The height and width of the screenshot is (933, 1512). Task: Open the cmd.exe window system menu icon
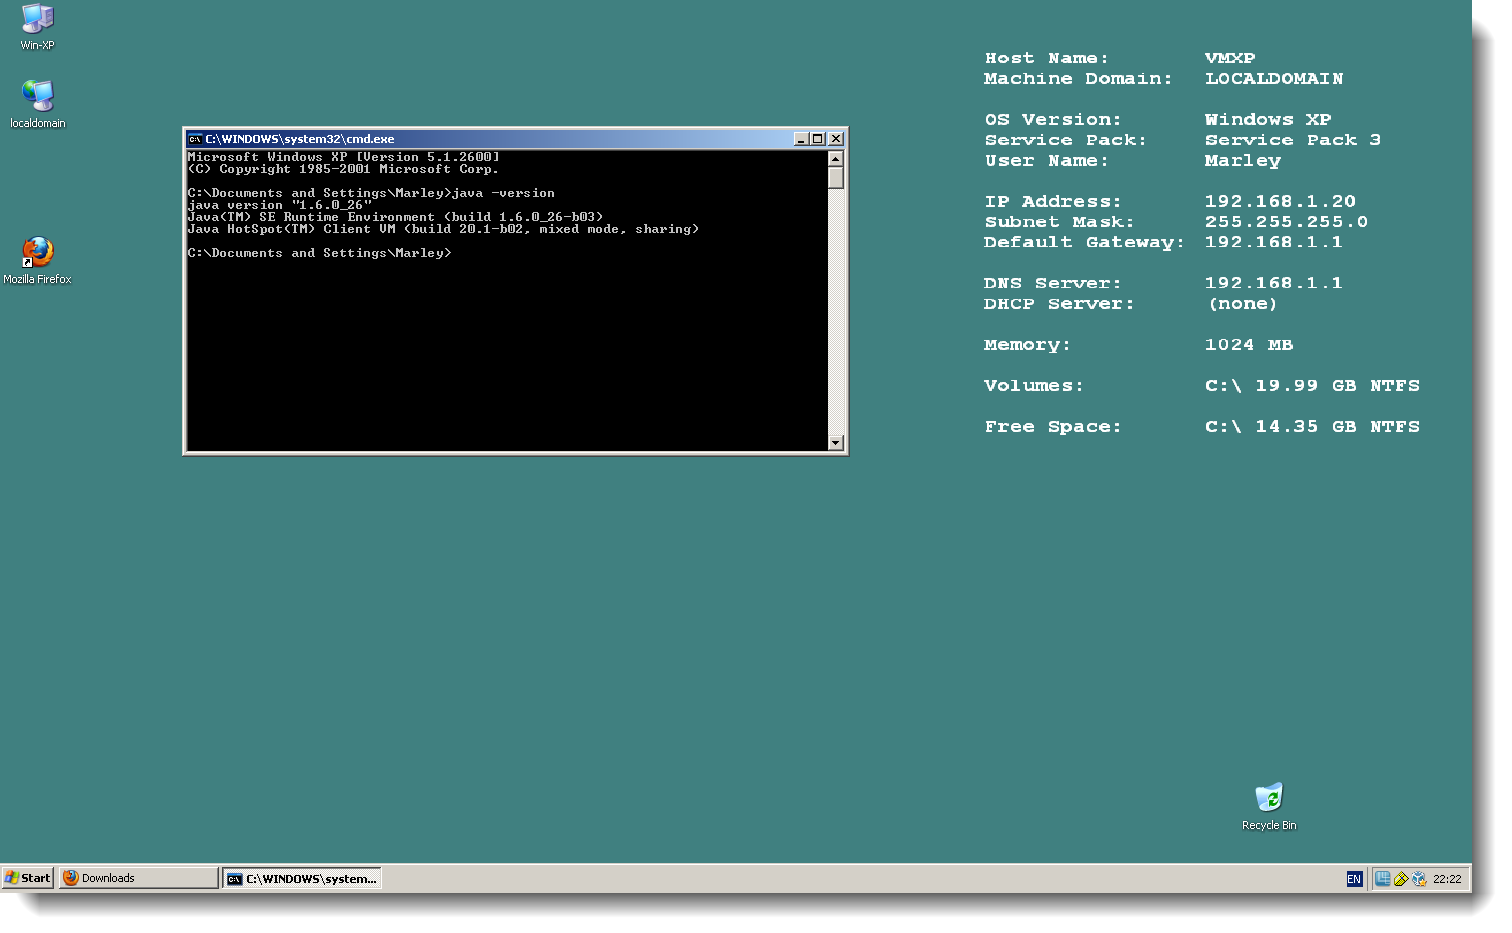194,139
